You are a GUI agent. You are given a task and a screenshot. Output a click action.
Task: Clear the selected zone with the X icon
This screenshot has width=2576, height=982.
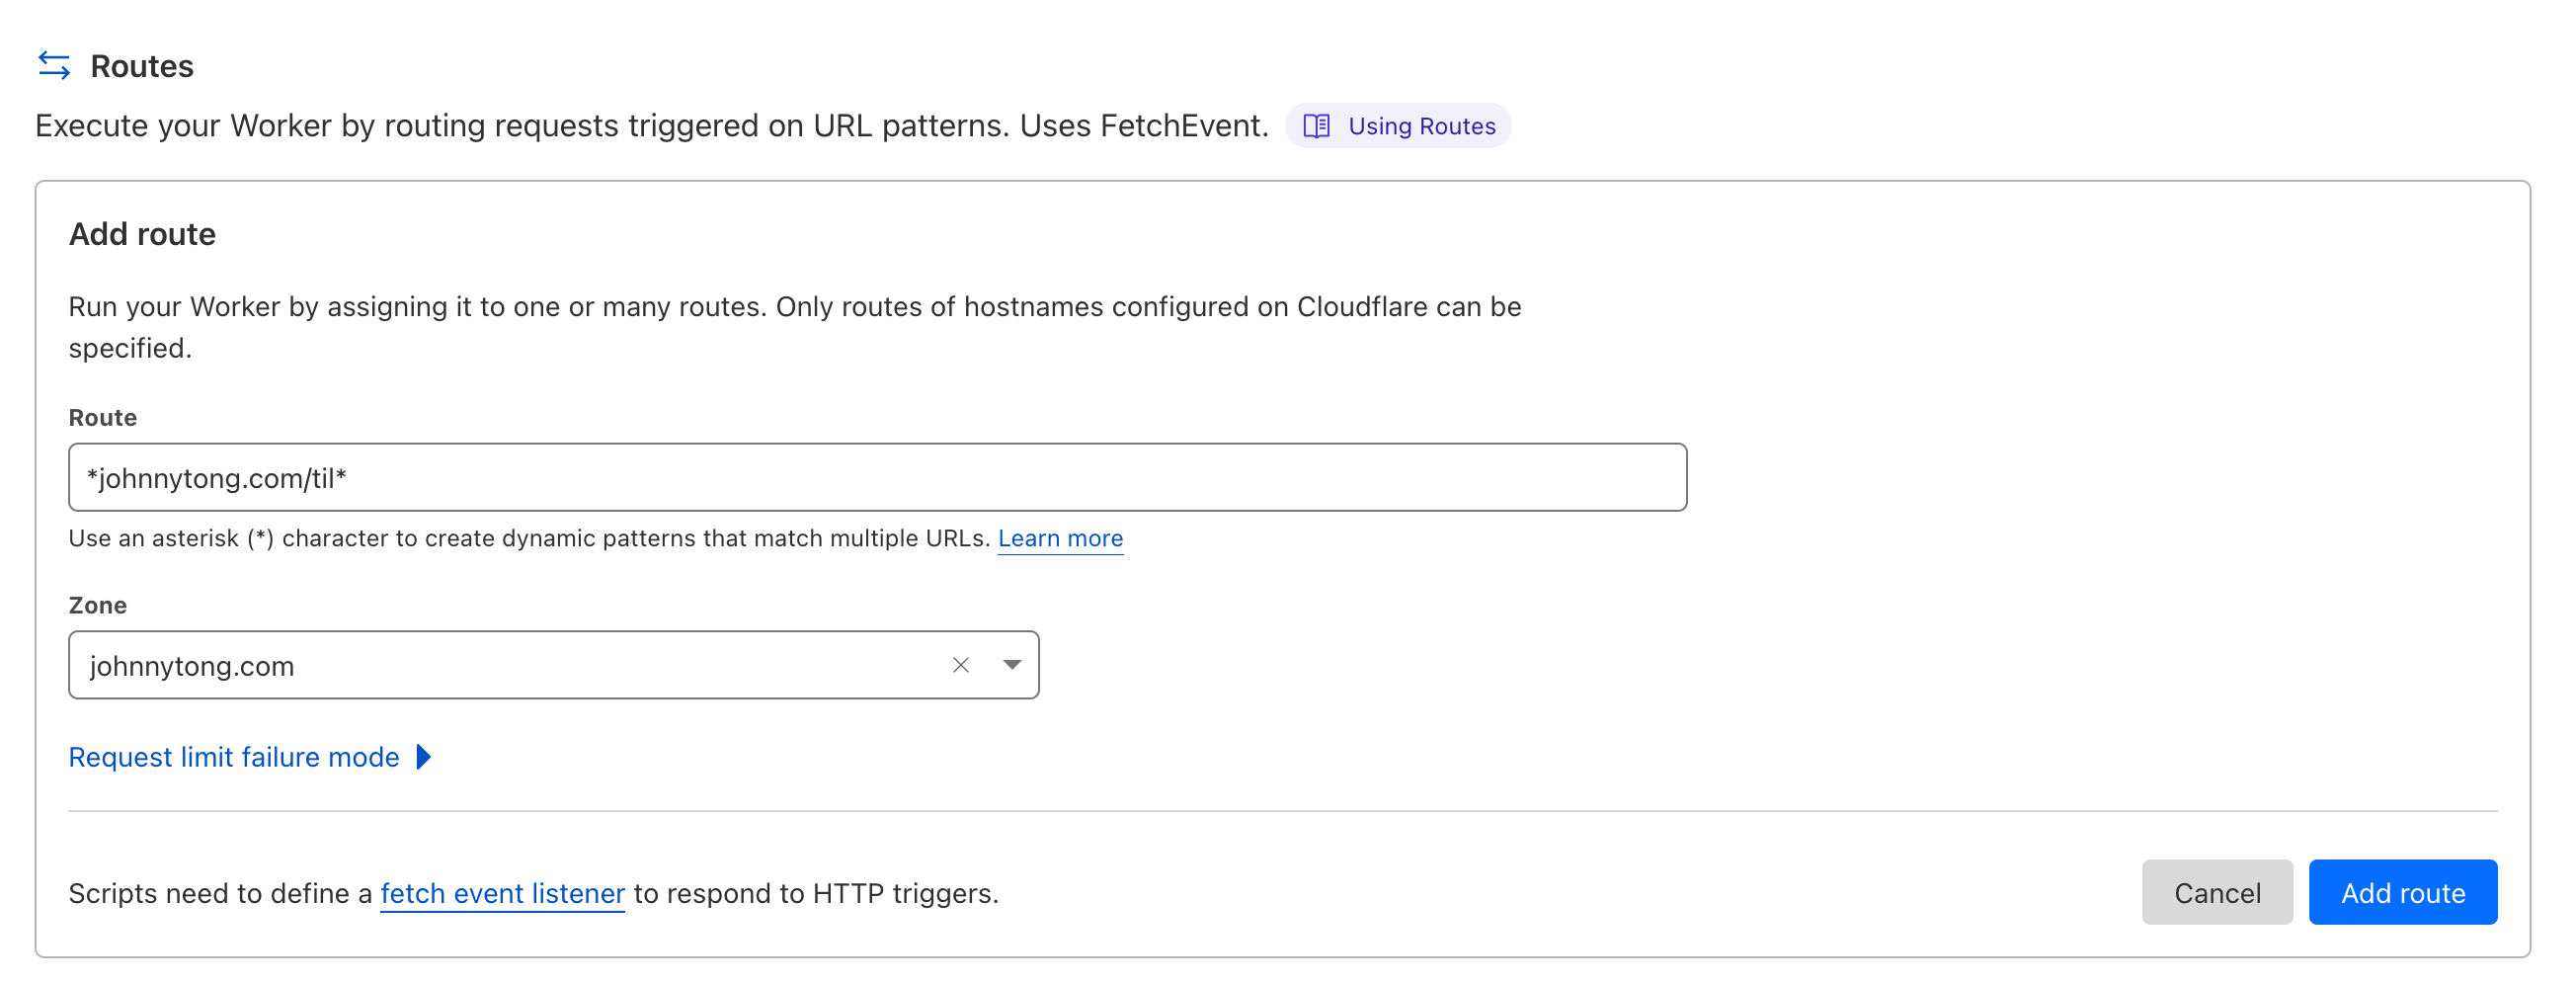click(960, 665)
